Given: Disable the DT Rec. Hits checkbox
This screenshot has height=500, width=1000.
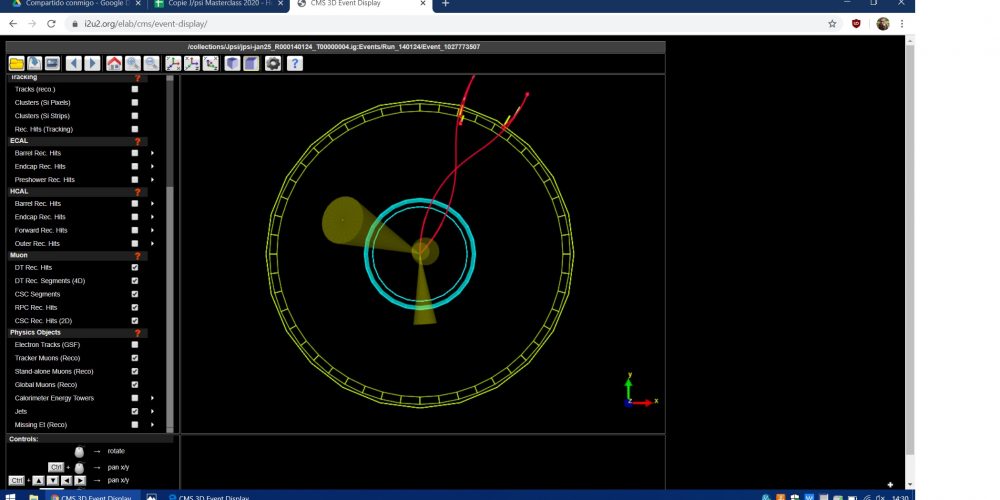Looking at the screenshot, I should (x=135, y=267).
